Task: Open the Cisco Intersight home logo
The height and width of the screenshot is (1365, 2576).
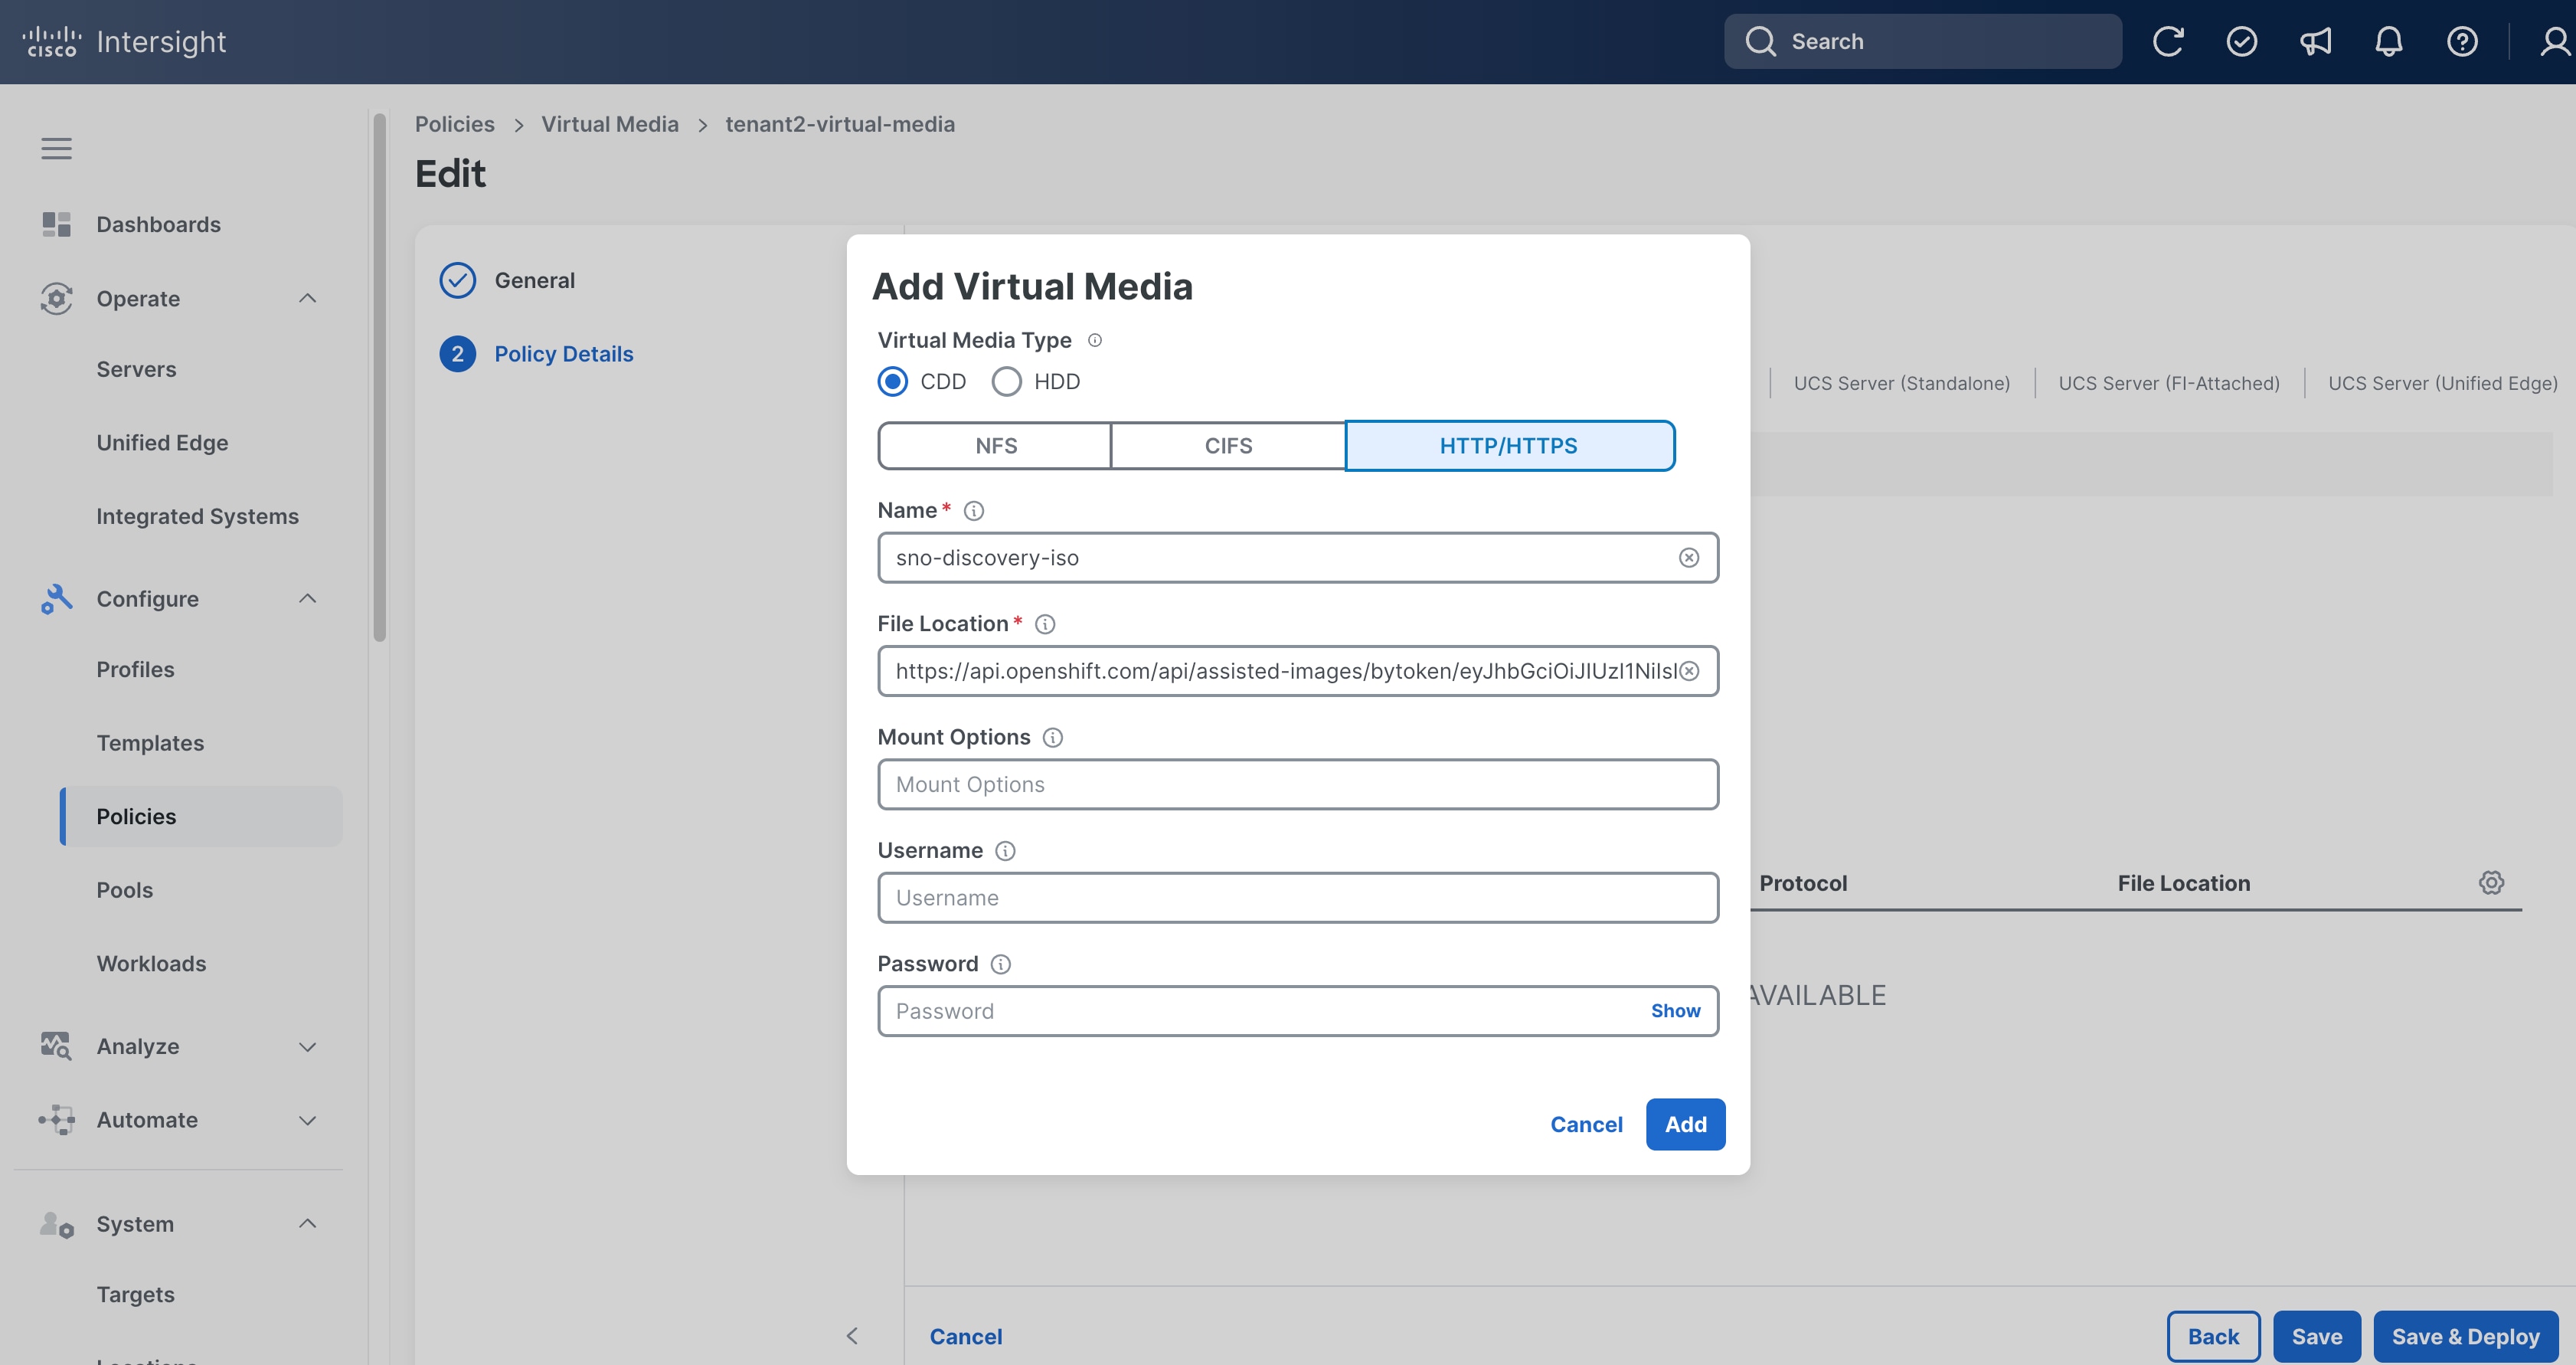Action: 124,41
